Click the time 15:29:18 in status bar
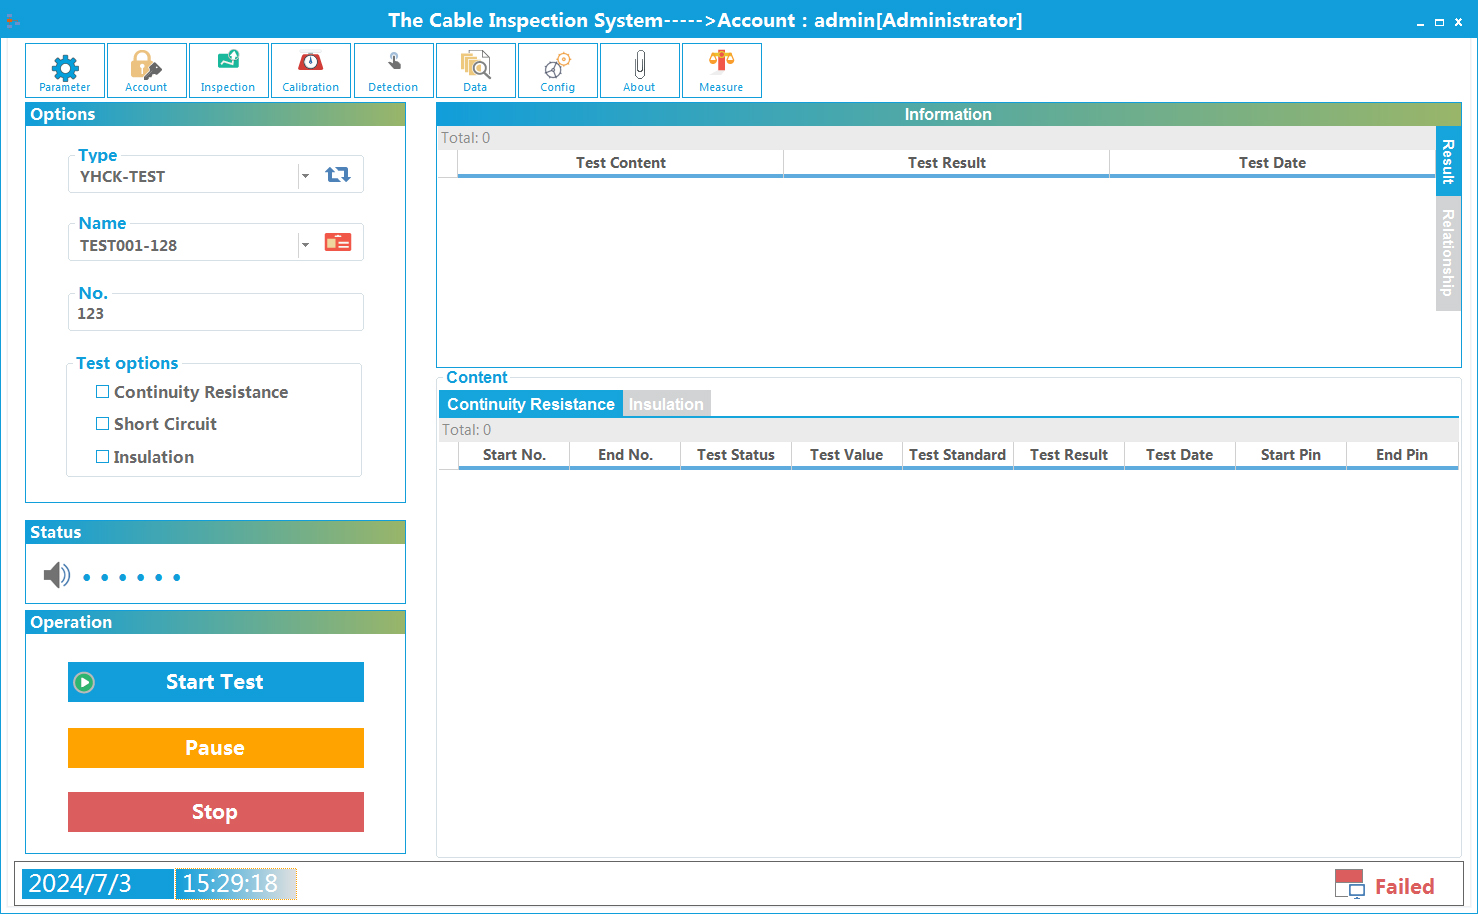The width and height of the screenshot is (1478, 914). pyautogui.click(x=236, y=884)
